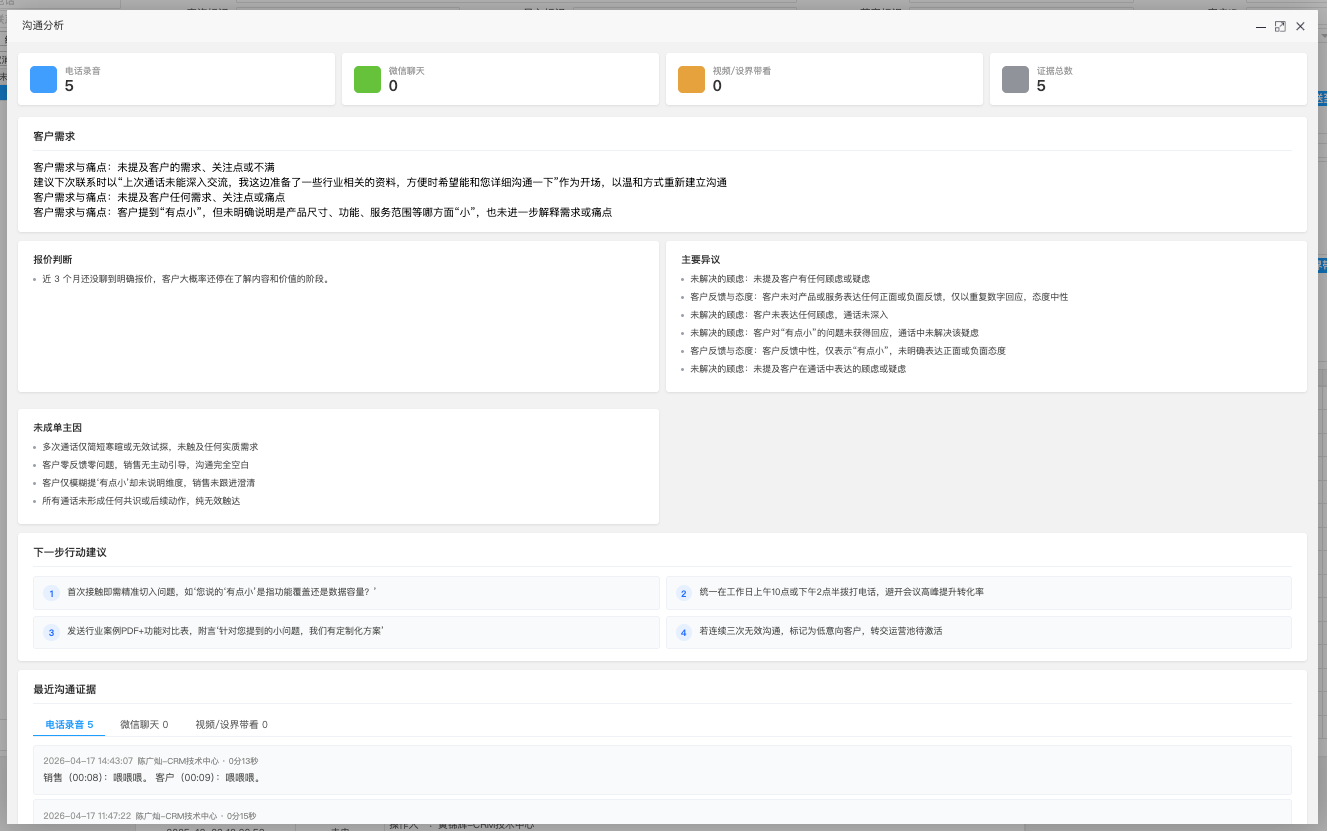Viewport: 1327px width, 831px height.
Task: Open the 视频/设界带看 0 tab
Action: click(231, 724)
